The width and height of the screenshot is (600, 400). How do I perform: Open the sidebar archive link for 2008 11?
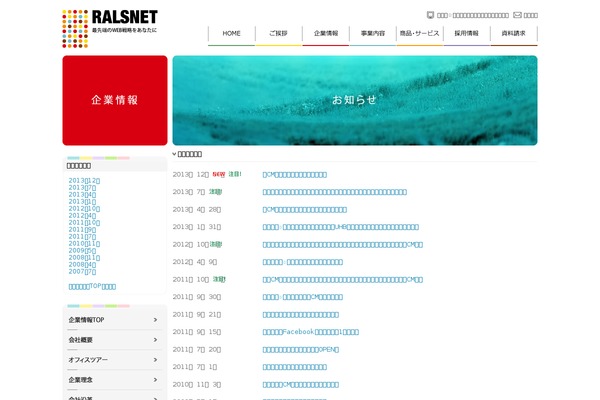84,257
